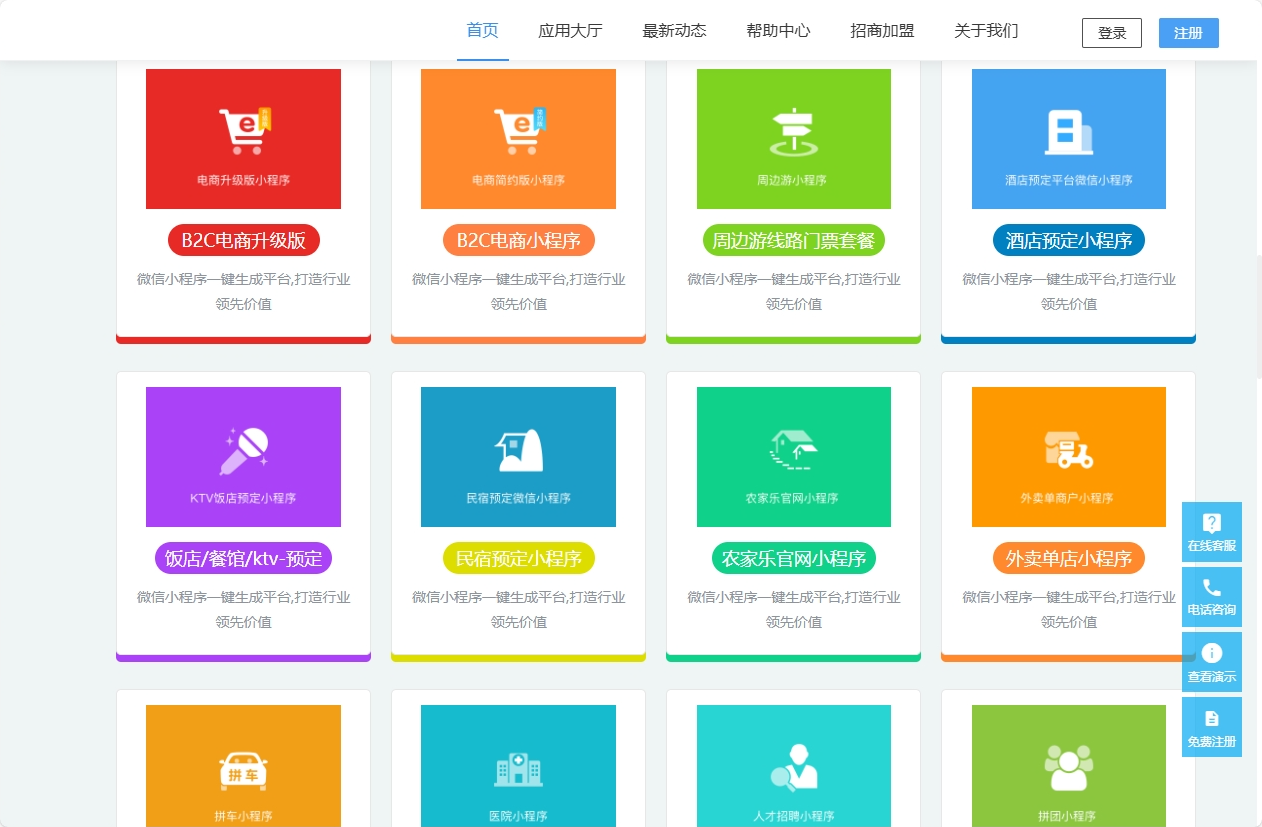Click the page's vertical scrollbar

pyautogui.click(x=1259, y=318)
